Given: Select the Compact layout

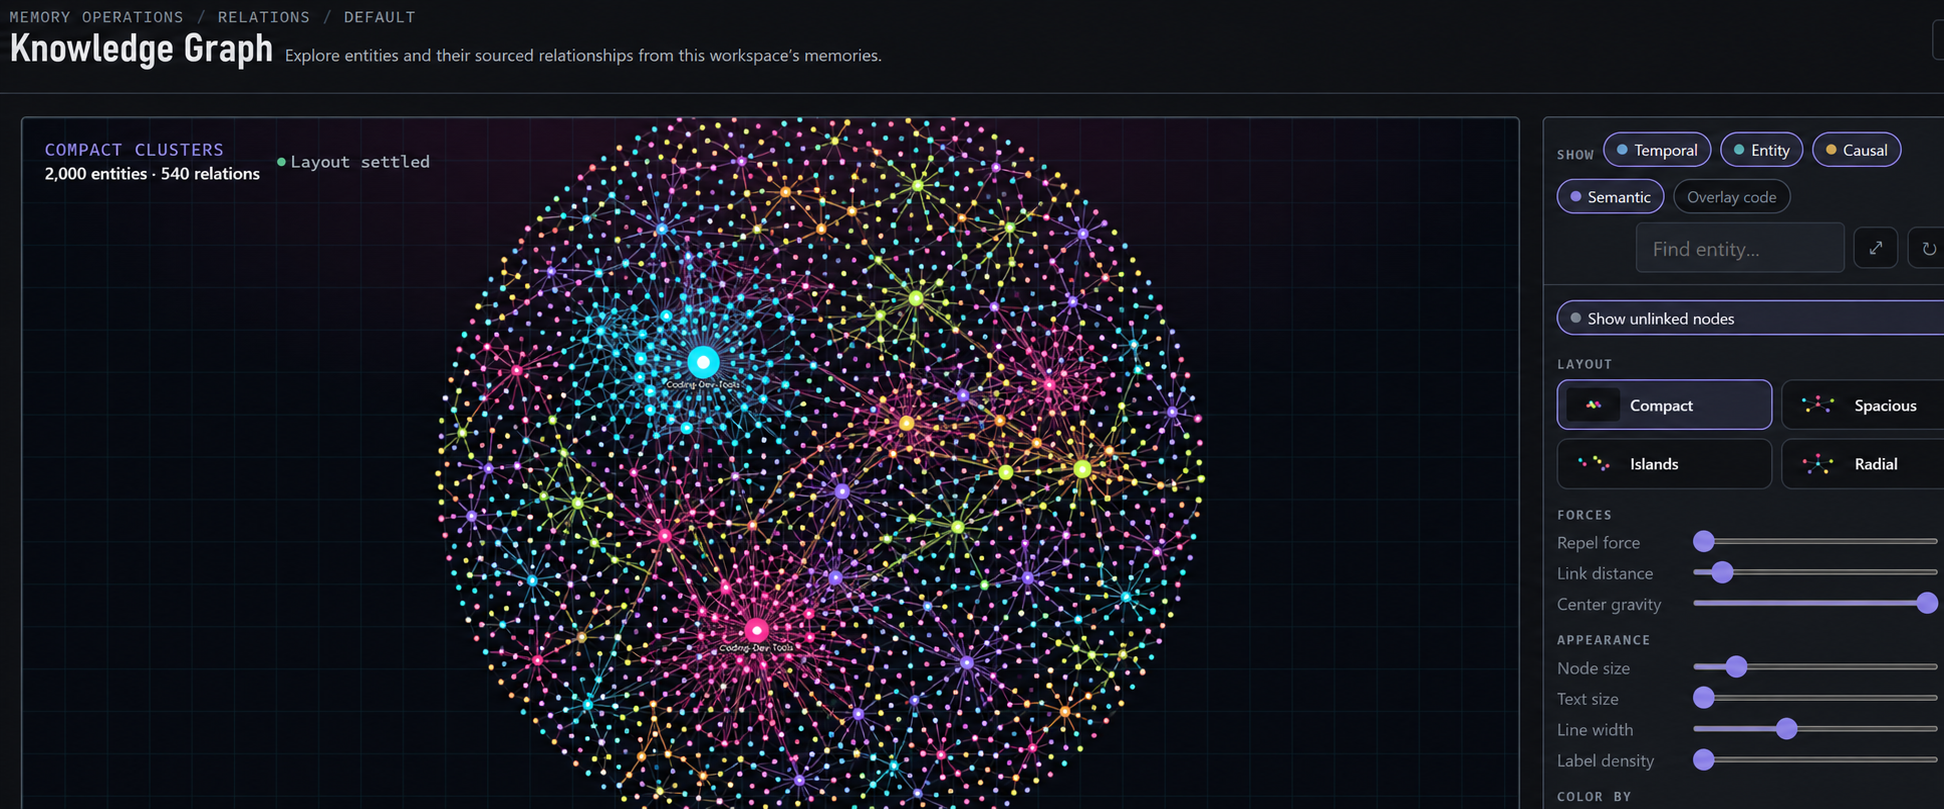Looking at the screenshot, I should pos(1664,405).
